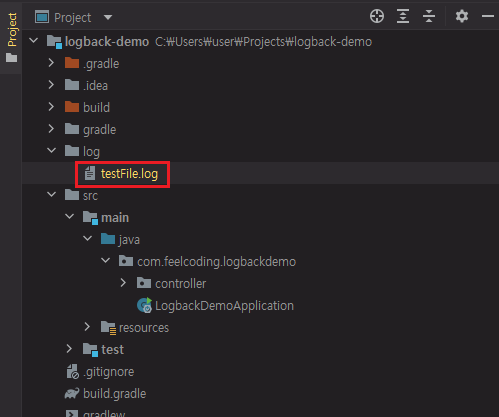Expand the .idea folder
The width and height of the screenshot is (499, 417).
(x=51, y=85)
